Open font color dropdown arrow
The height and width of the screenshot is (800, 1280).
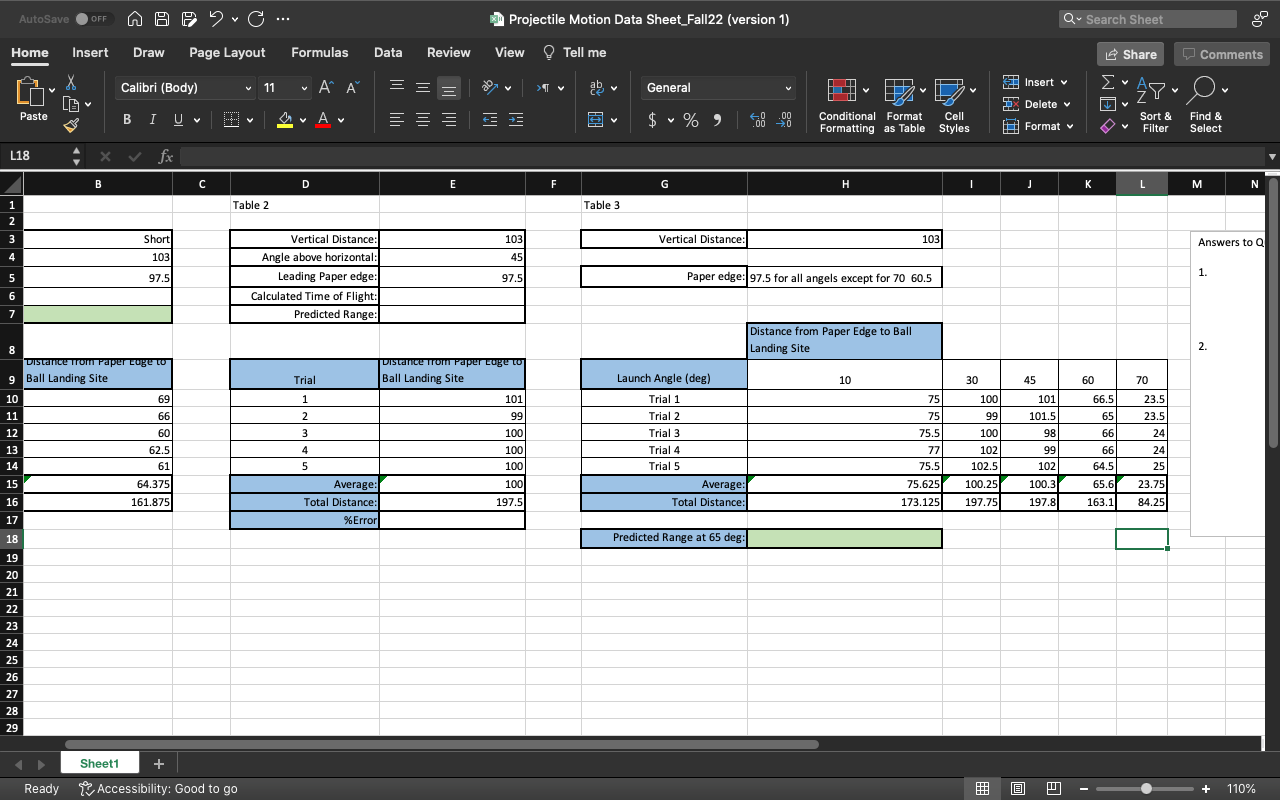341,121
